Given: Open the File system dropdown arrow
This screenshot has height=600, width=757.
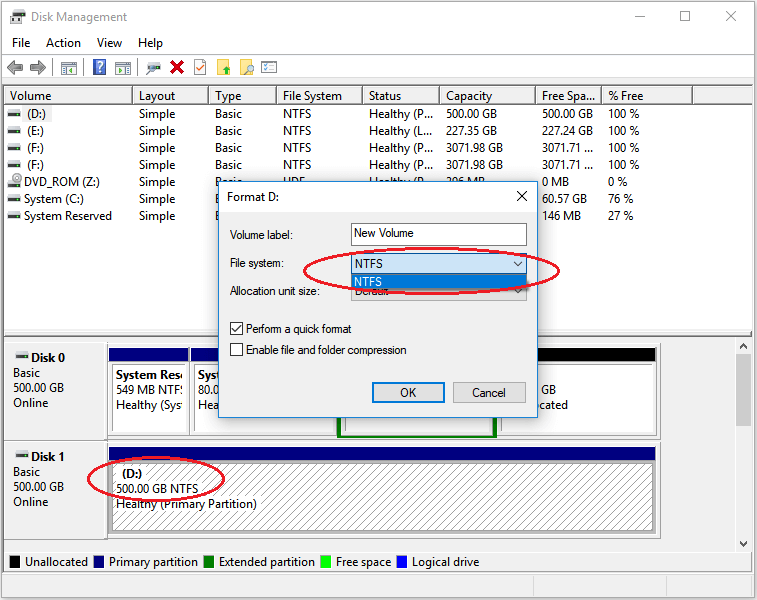Looking at the screenshot, I should pyautogui.click(x=518, y=264).
